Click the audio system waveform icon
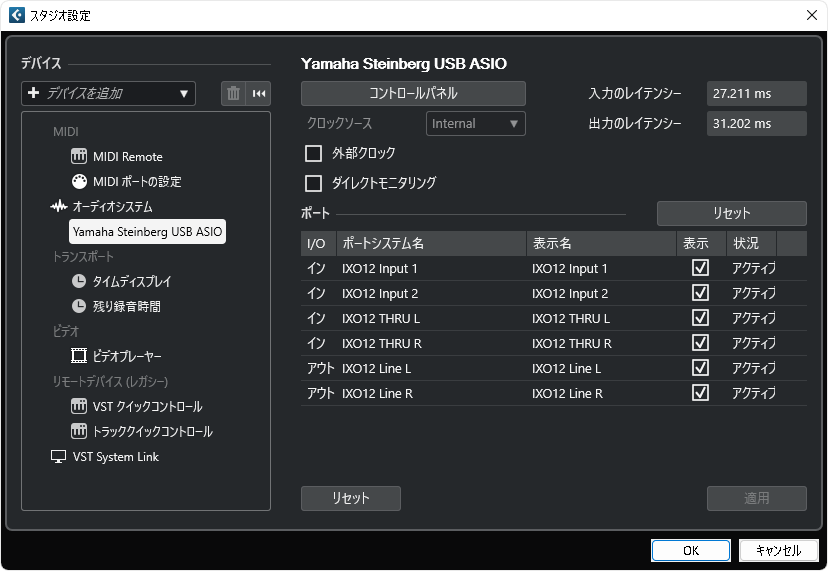This screenshot has height=571, width=828. pyautogui.click(x=59, y=206)
